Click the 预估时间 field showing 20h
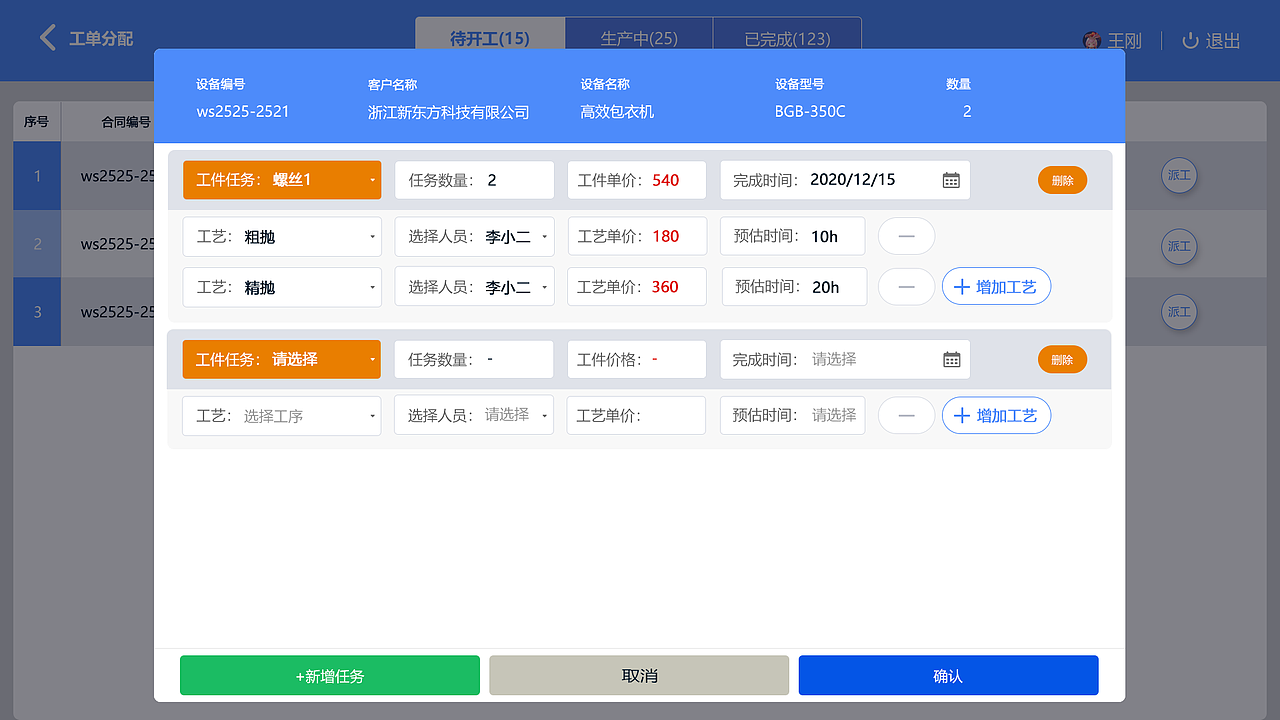1280x720 pixels. [x=793, y=287]
